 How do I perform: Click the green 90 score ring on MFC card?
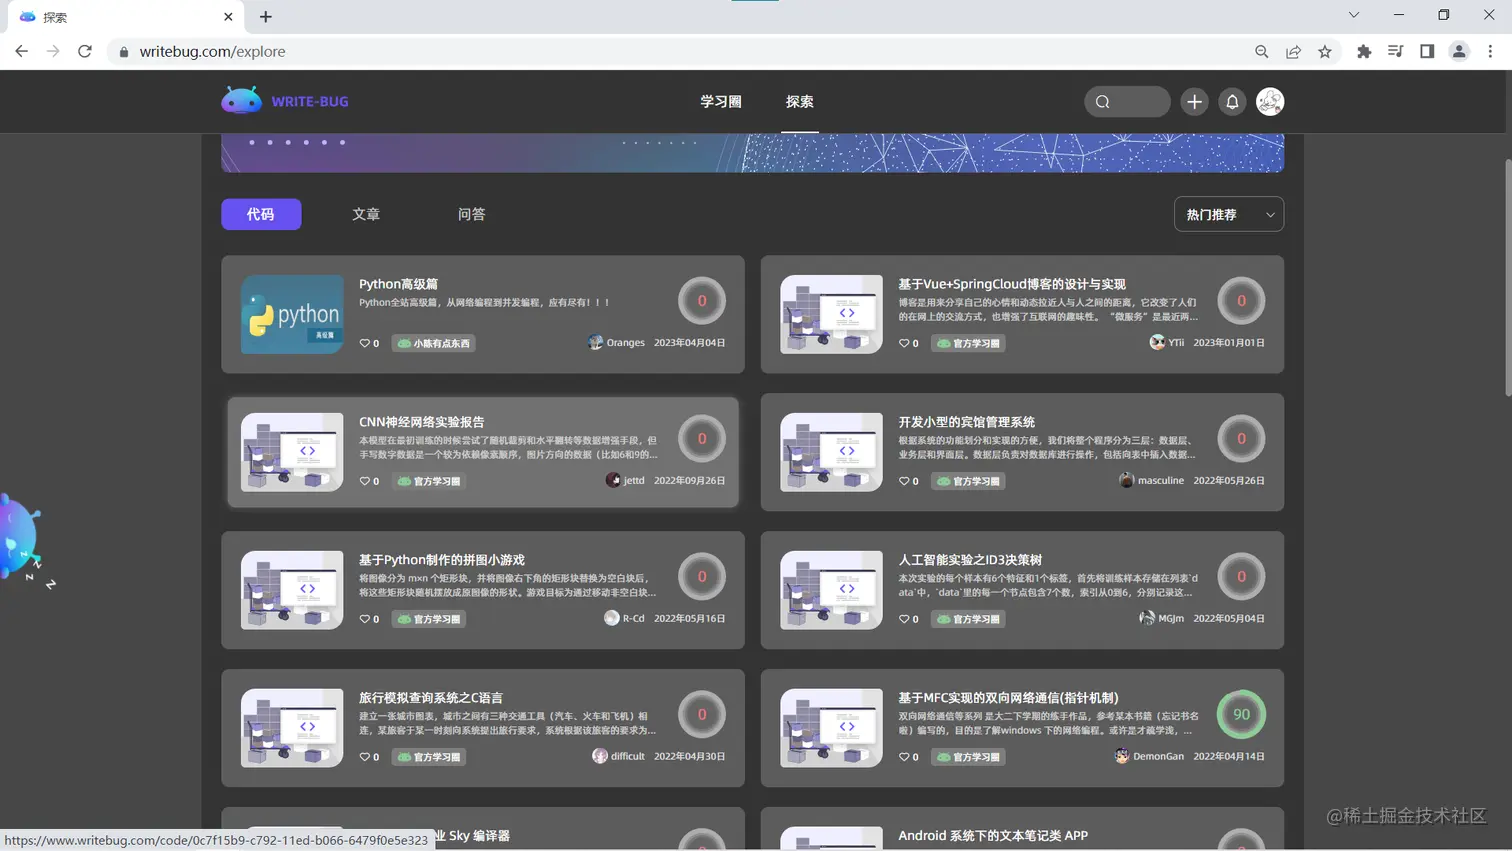(1240, 714)
